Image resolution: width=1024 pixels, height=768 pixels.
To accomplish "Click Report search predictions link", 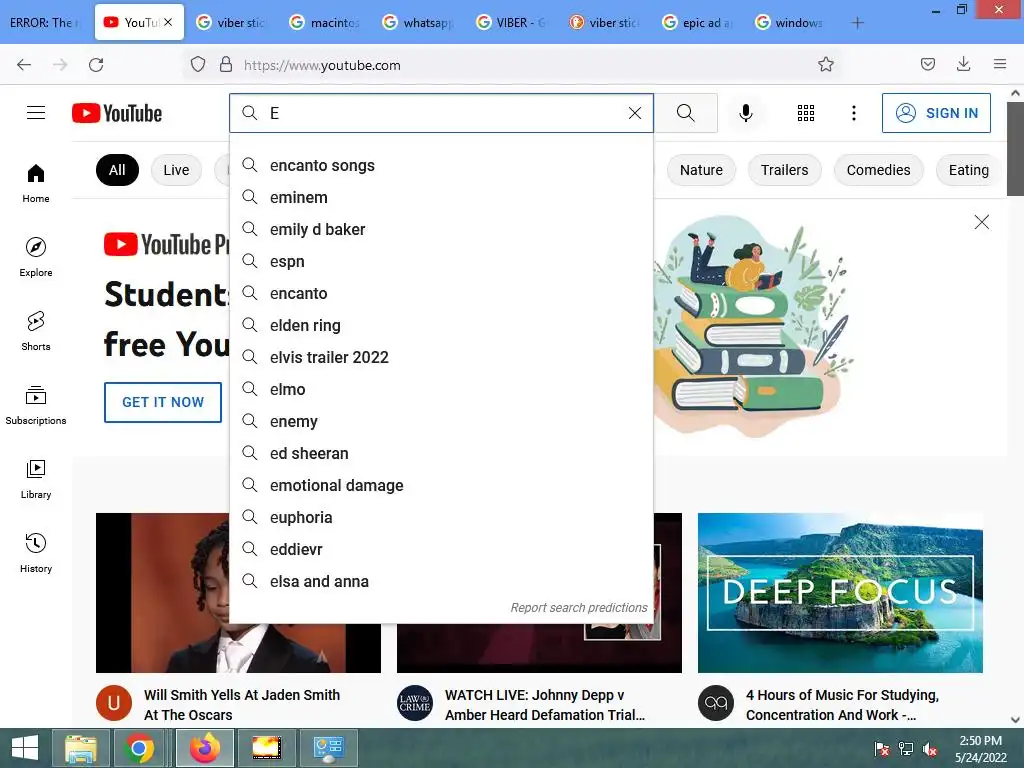I will tap(579, 607).
